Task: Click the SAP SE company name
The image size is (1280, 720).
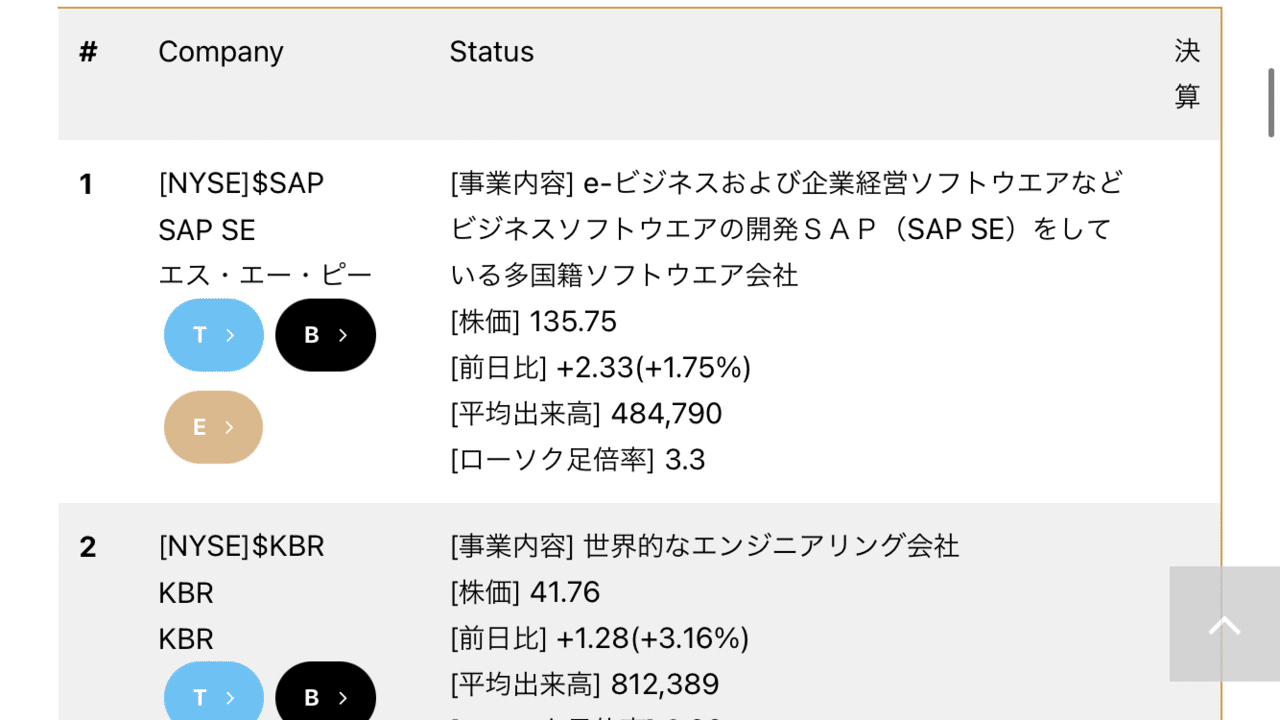Action: coord(207,231)
